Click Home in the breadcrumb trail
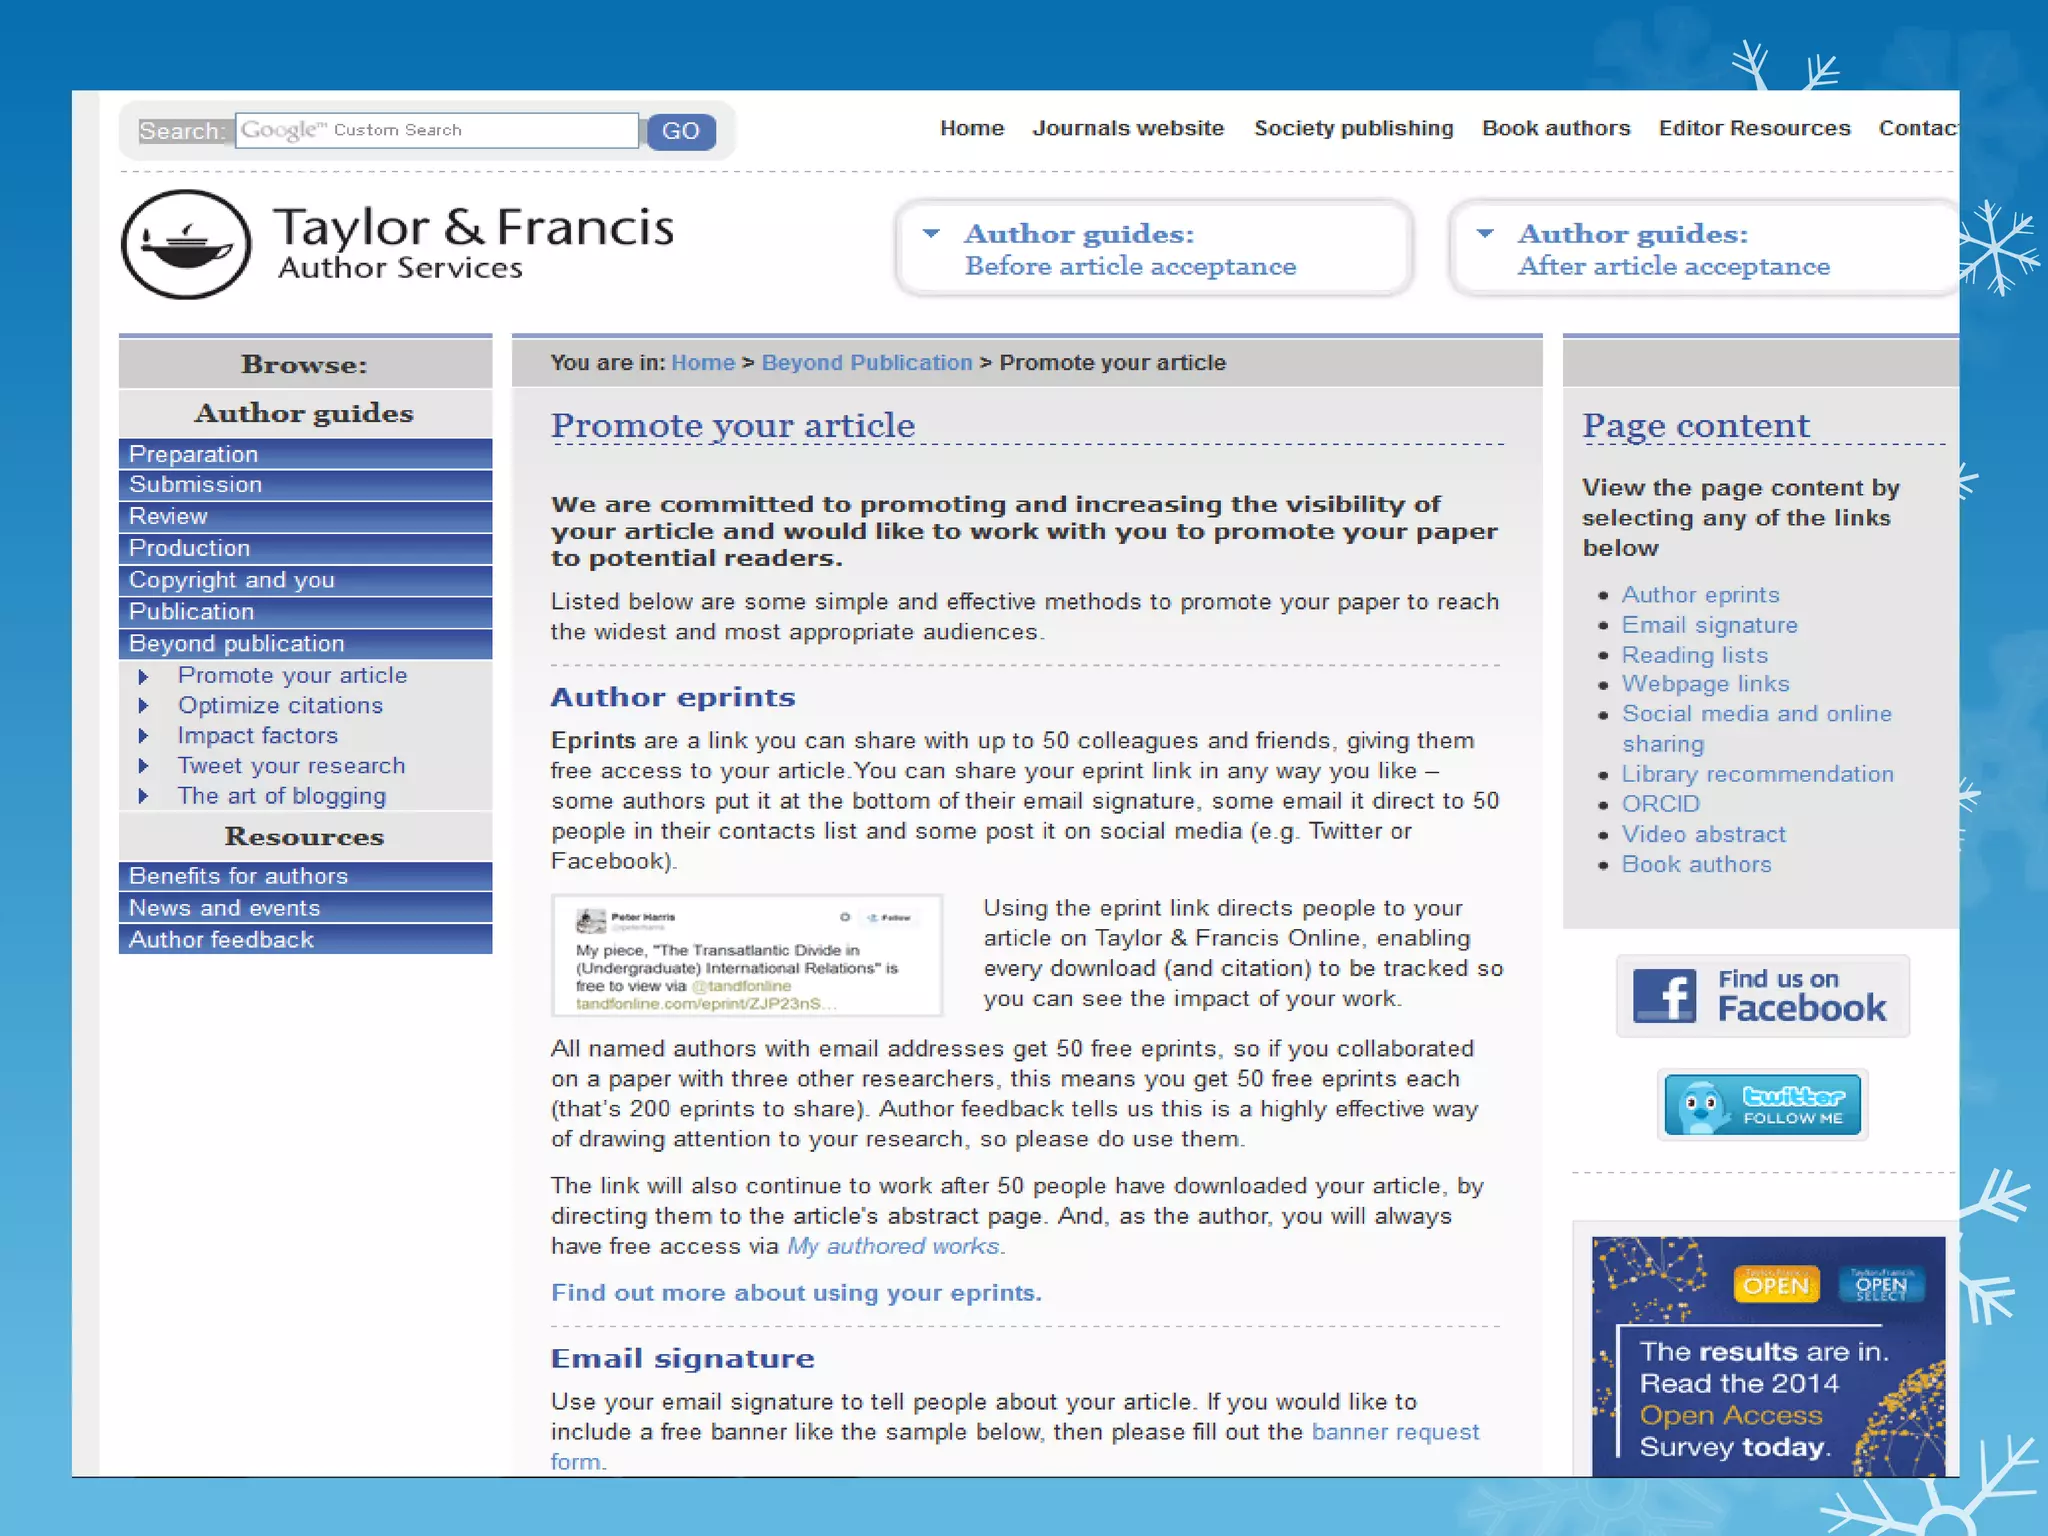Image resolution: width=2048 pixels, height=1536 pixels. tap(703, 363)
